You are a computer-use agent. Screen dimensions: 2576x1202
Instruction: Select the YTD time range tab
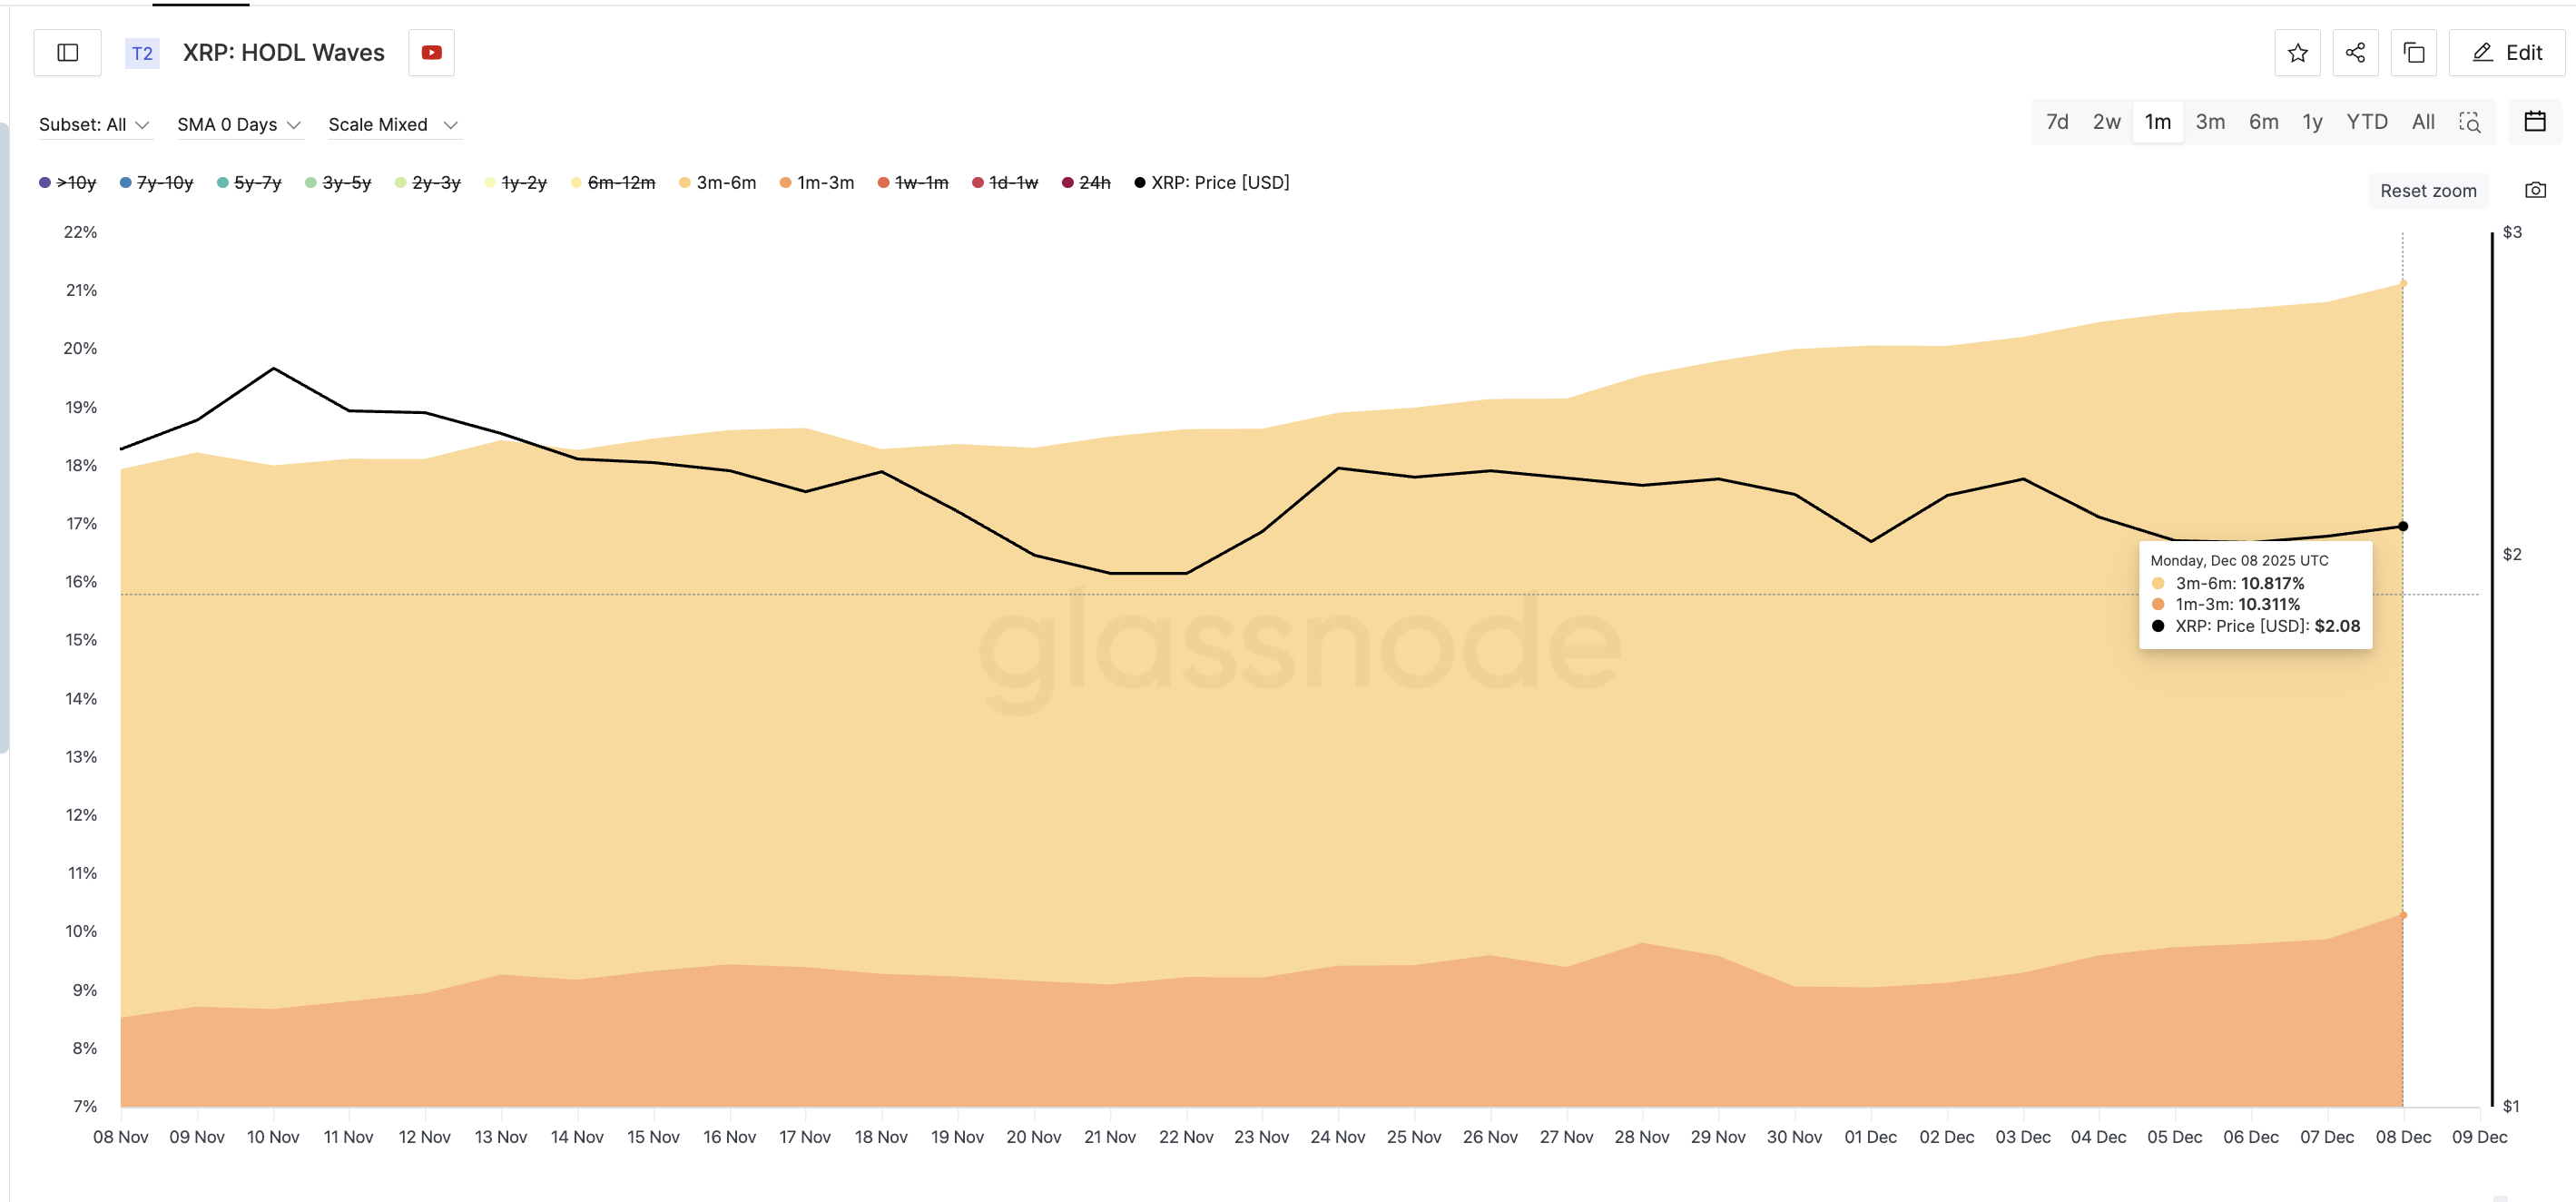(x=2366, y=121)
